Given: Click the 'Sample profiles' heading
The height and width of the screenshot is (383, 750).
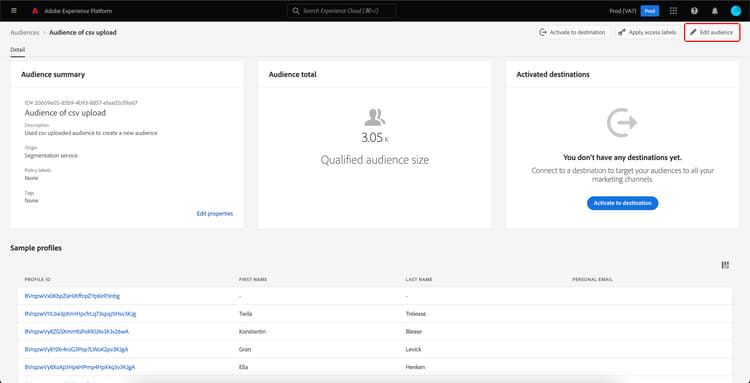Looking at the screenshot, I should point(36,248).
